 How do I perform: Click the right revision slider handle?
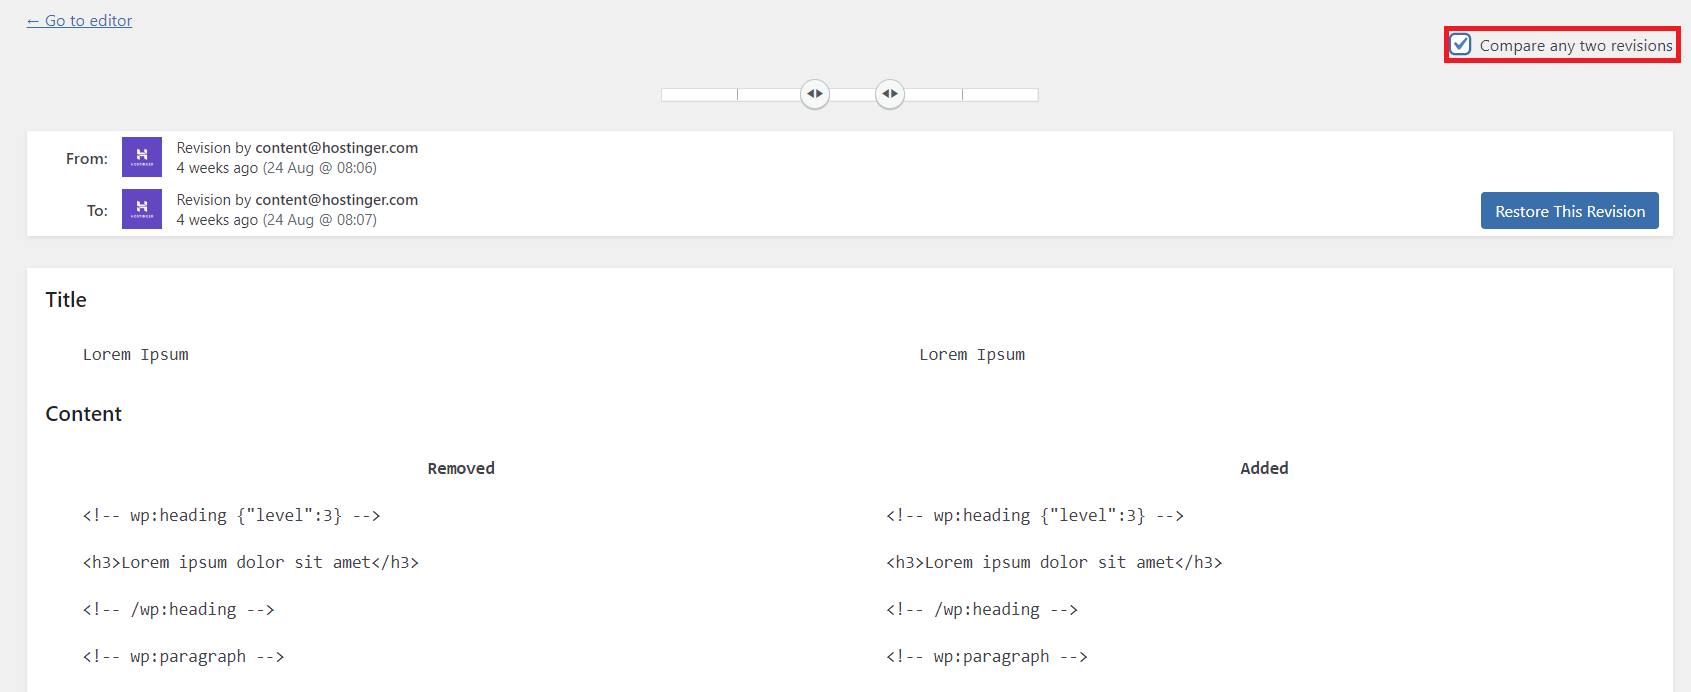coord(890,94)
